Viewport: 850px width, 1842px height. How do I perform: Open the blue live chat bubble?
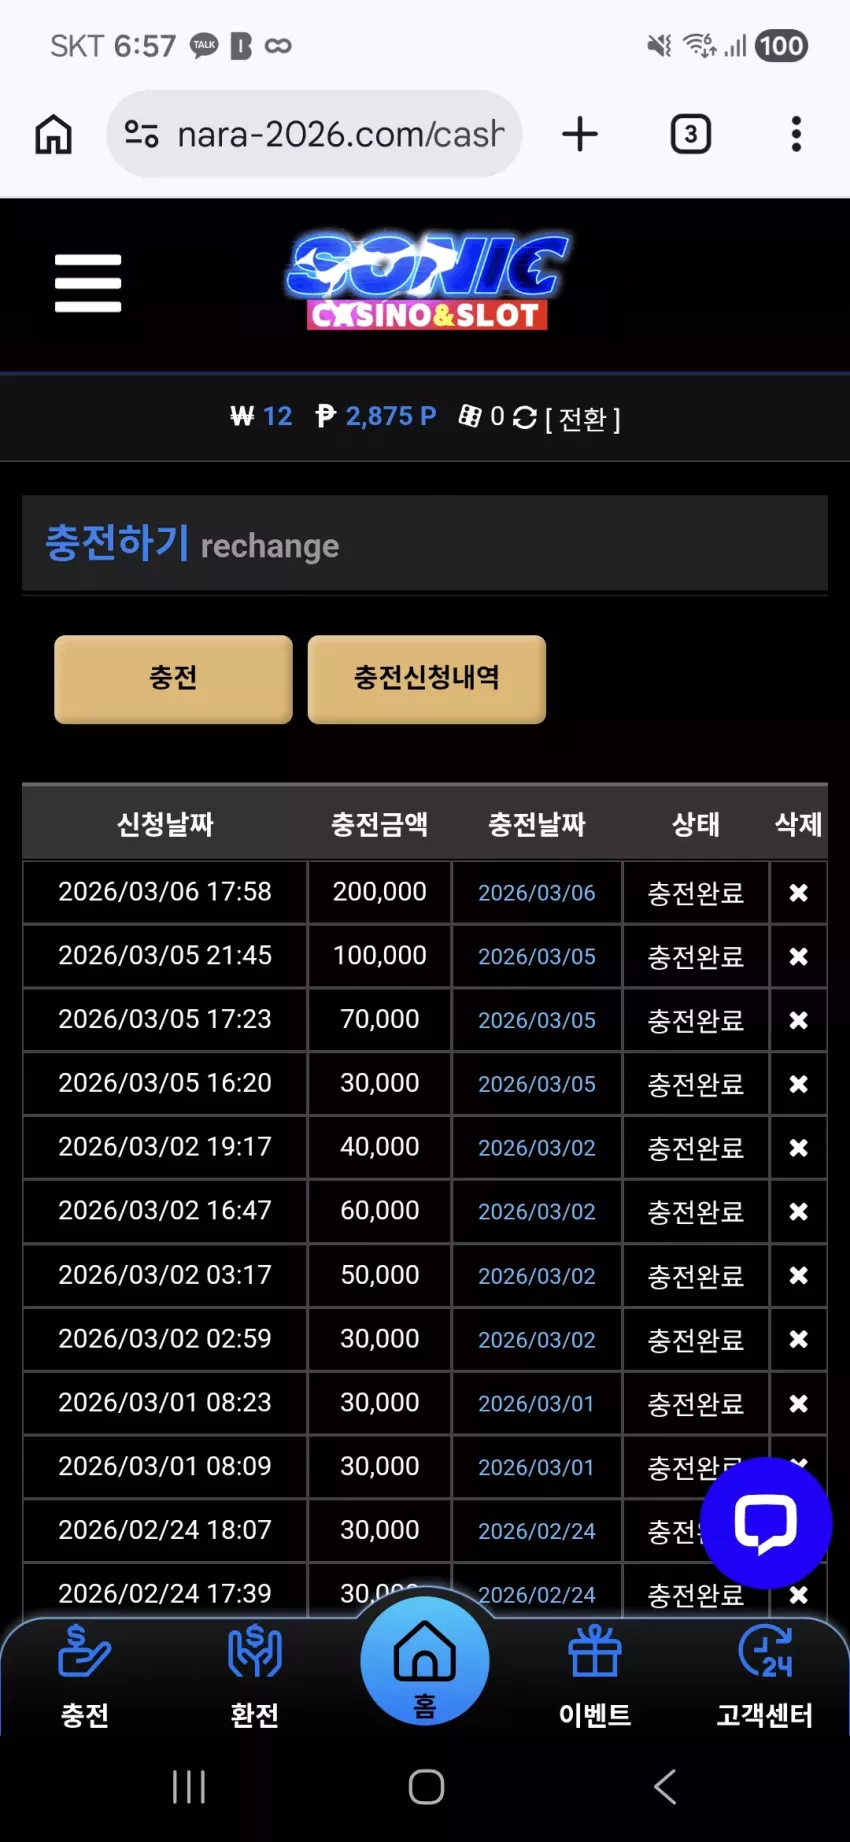click(766, 1523)
